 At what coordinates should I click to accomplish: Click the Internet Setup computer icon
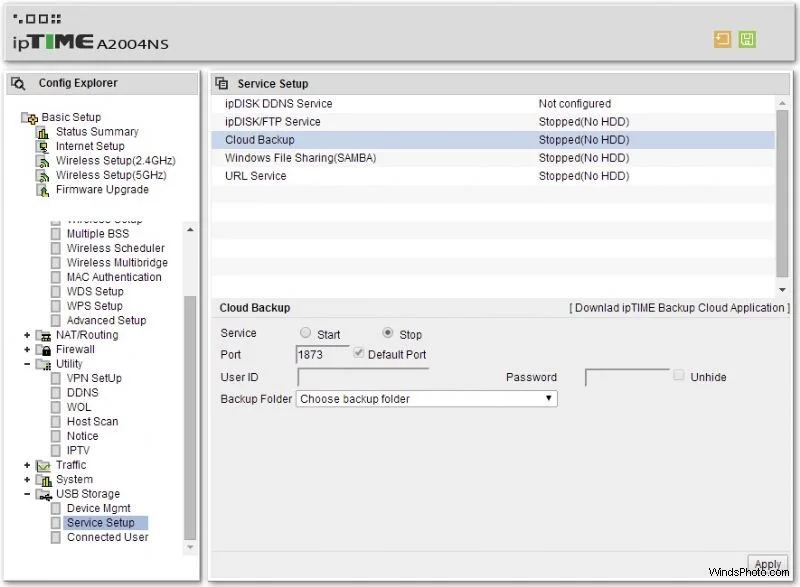43,146
